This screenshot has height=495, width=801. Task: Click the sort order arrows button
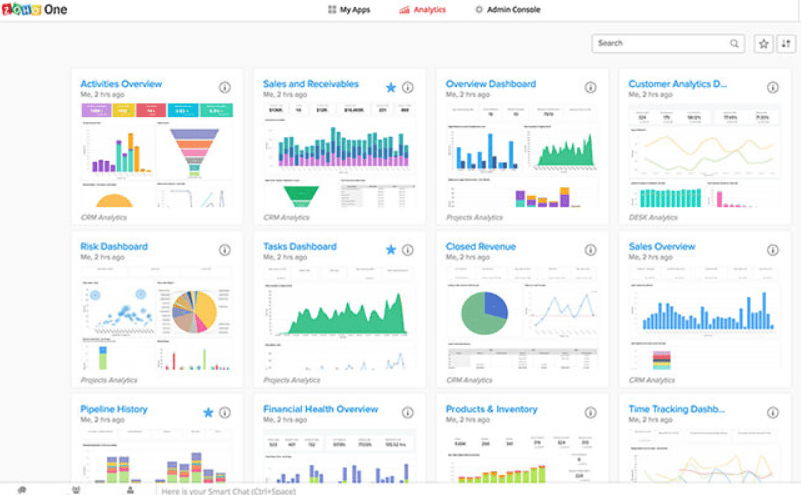(x=786, y=44)
